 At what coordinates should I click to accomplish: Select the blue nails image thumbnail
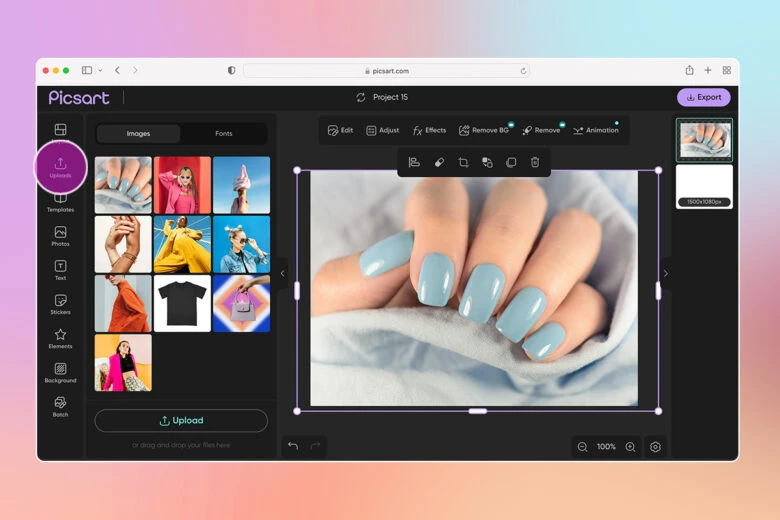point(123,185)
